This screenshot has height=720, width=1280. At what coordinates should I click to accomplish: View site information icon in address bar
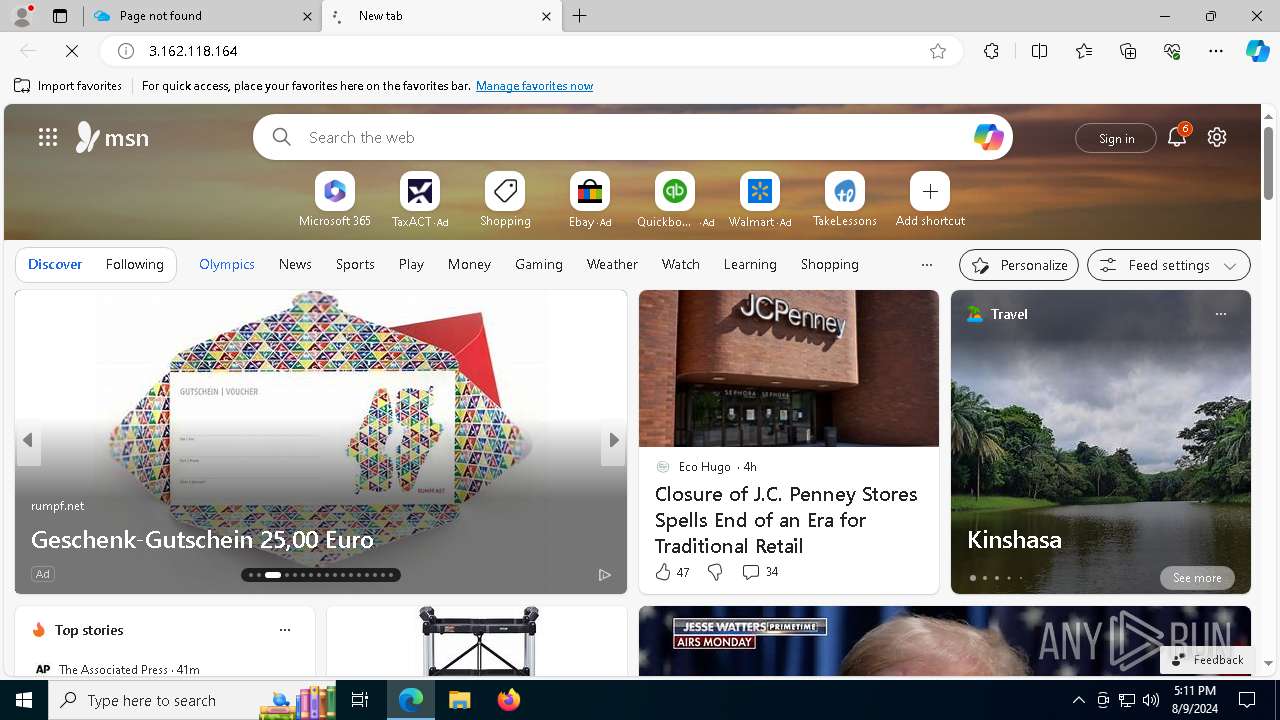126,51
